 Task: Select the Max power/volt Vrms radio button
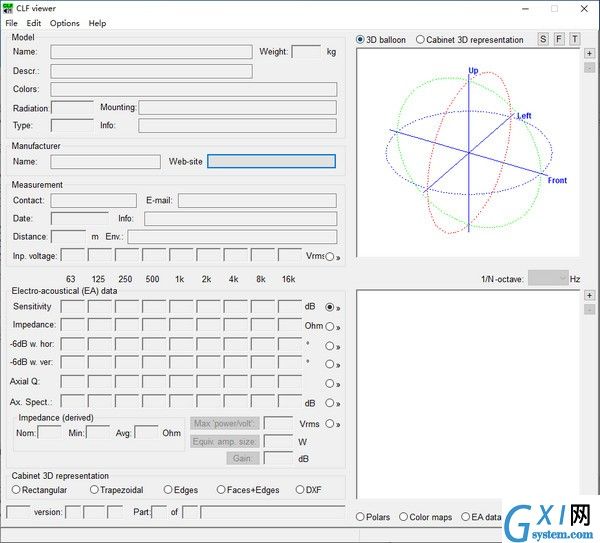click(329, 424)
